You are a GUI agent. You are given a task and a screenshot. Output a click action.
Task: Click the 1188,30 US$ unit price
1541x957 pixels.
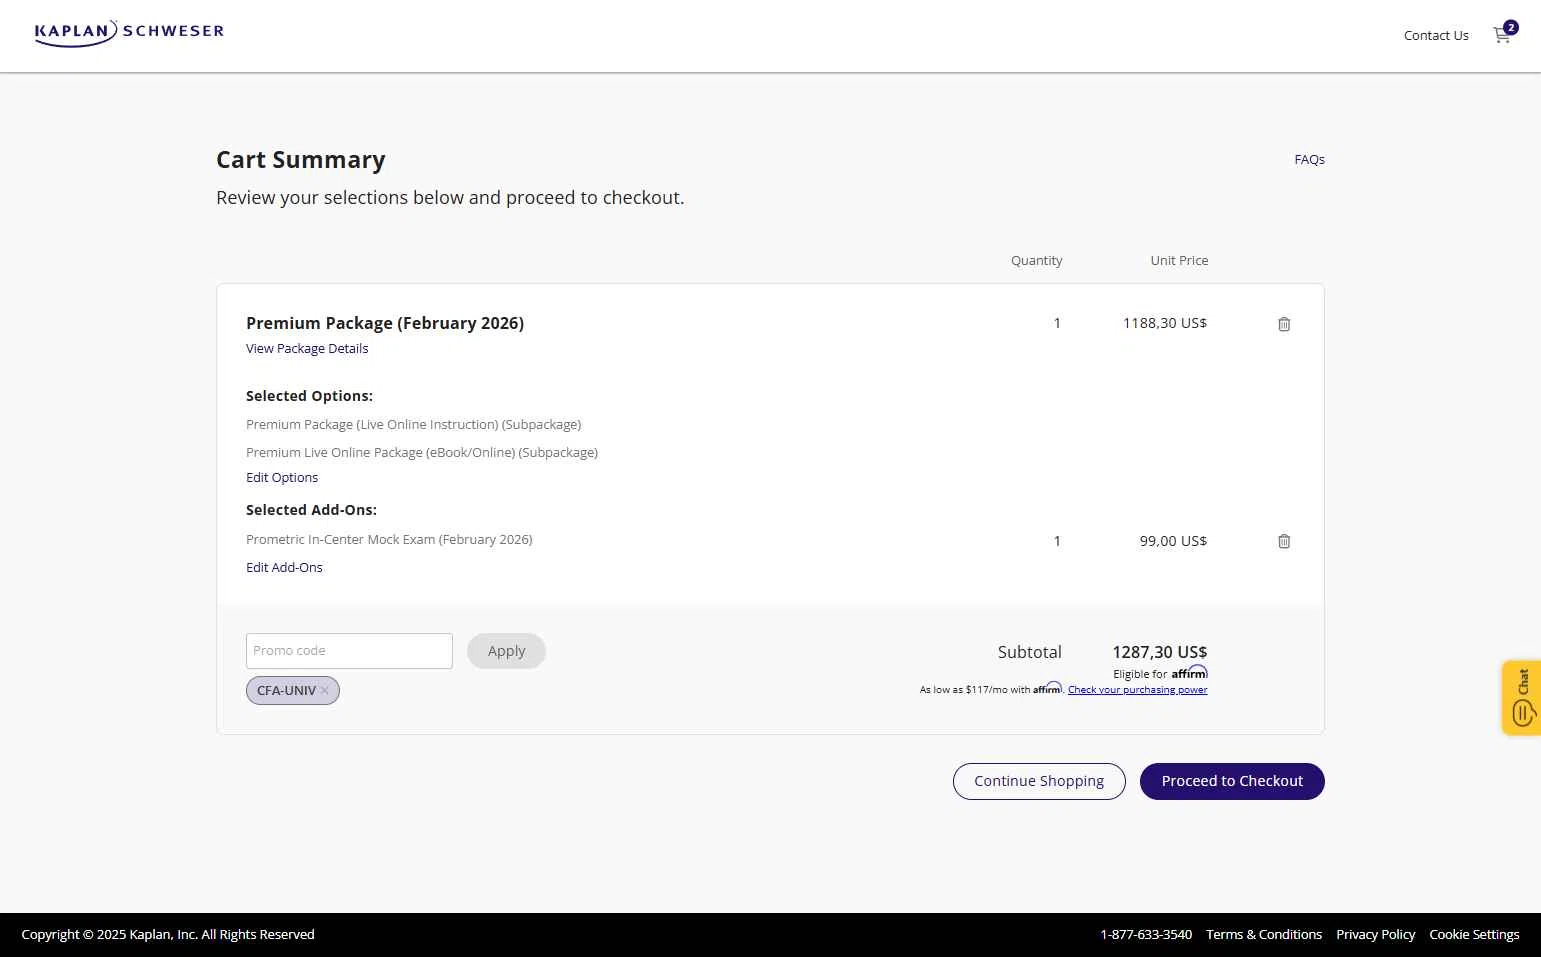tap(1165, 323)
